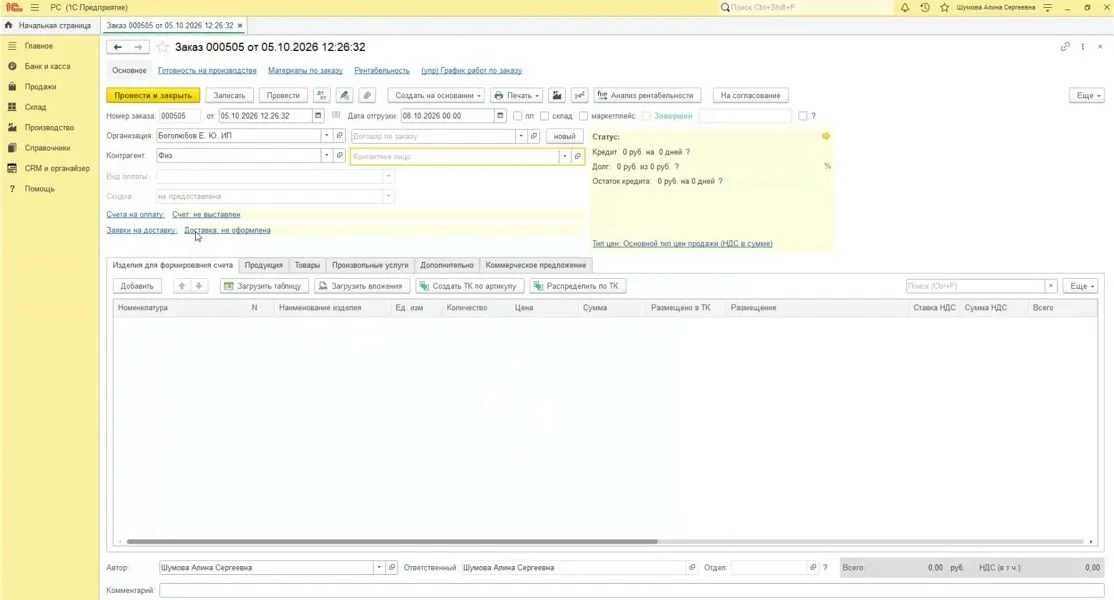1114x600 pixels.
Task: Expand the Организация dropdown
Action: coord(327,136)
